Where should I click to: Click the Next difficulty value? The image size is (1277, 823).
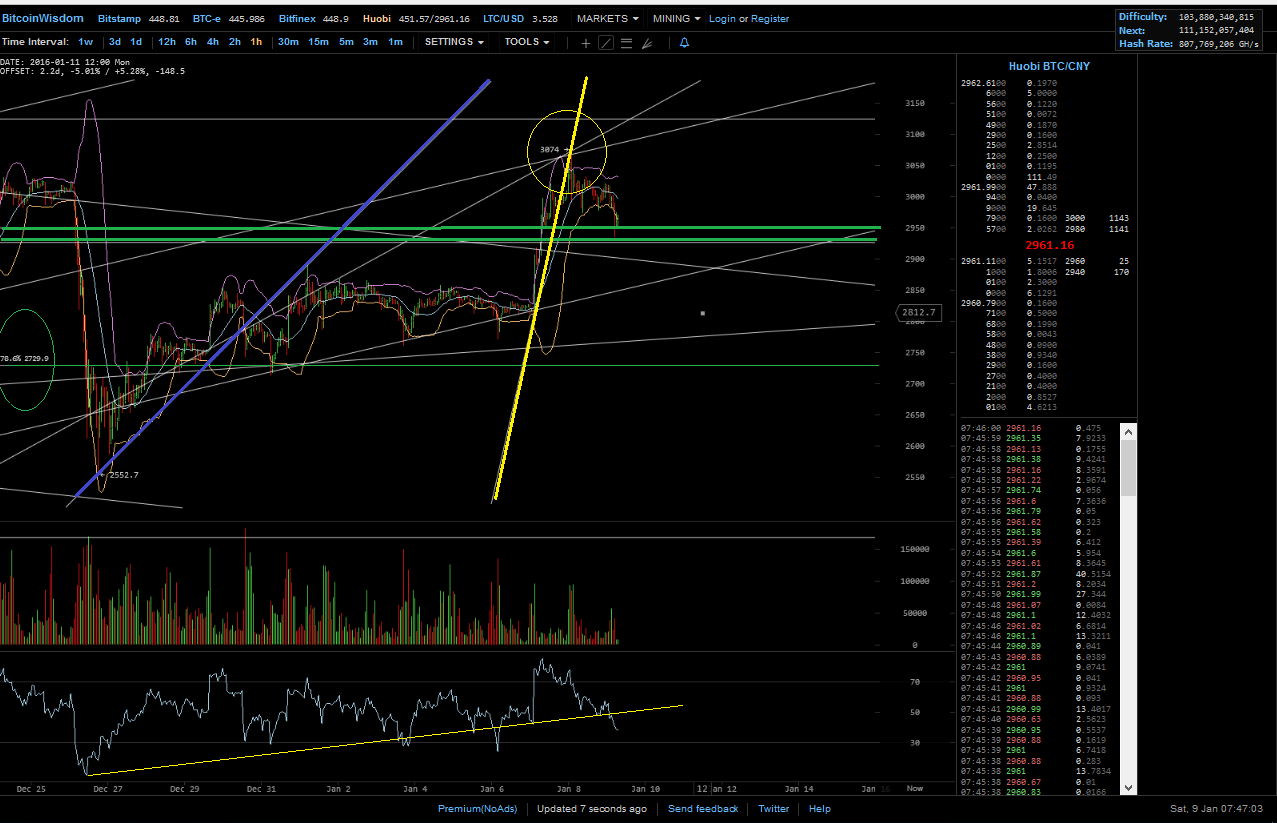click(x=1215, y=31)
